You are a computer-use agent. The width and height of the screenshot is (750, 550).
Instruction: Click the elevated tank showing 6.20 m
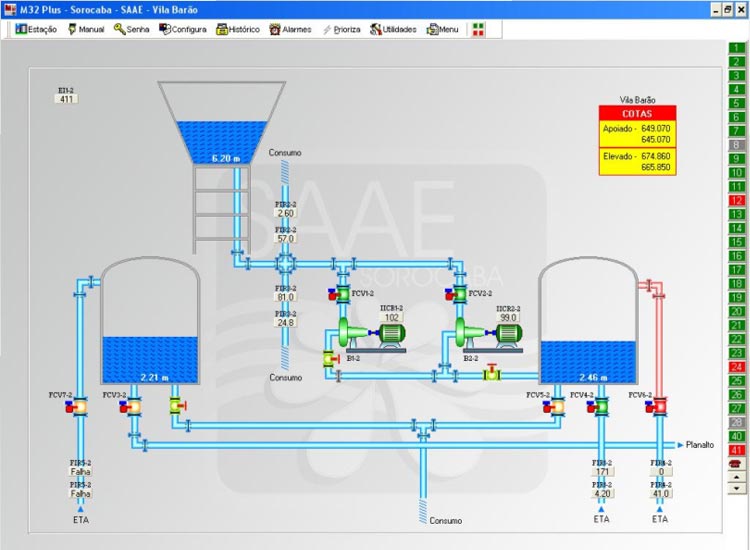pos(221,123)
